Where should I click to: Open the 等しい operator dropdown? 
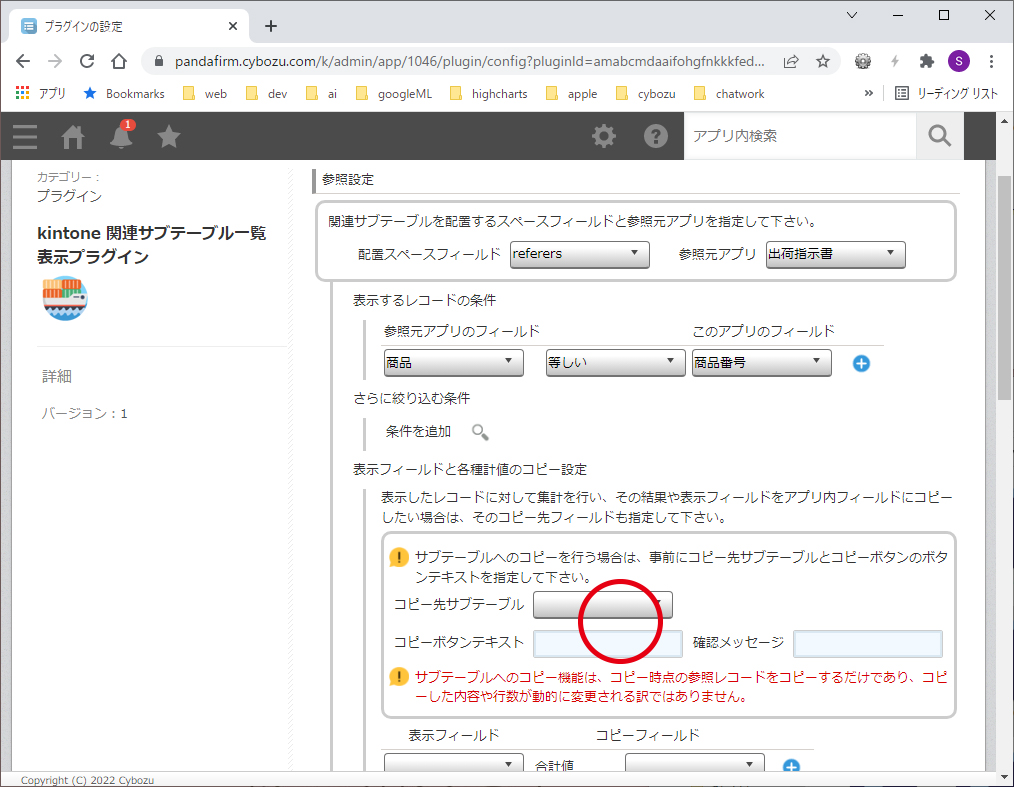615,363
